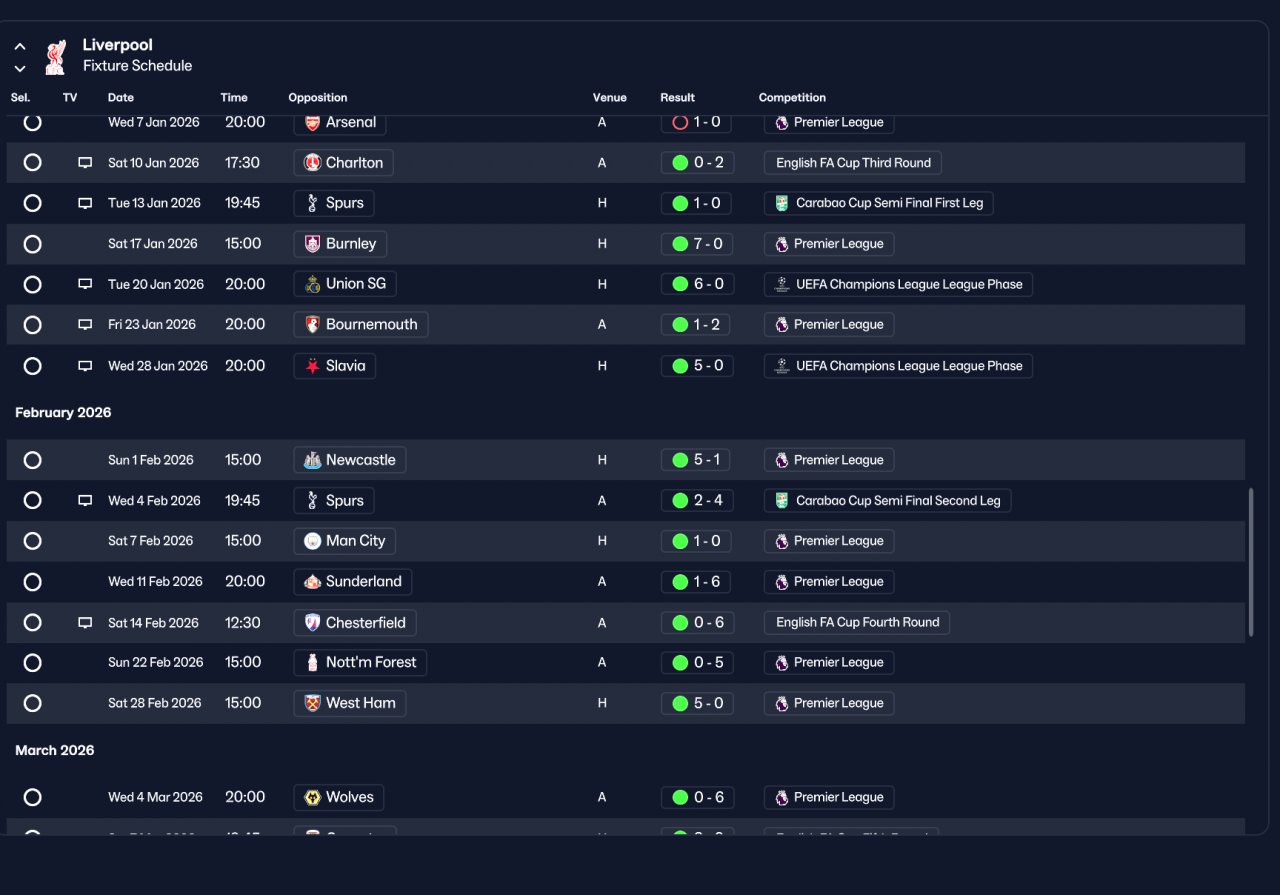Image resolution: width=1280 pixels, height=895 pixels.
Task: Expand panel with the down chevron
Action: pos(20,69)
